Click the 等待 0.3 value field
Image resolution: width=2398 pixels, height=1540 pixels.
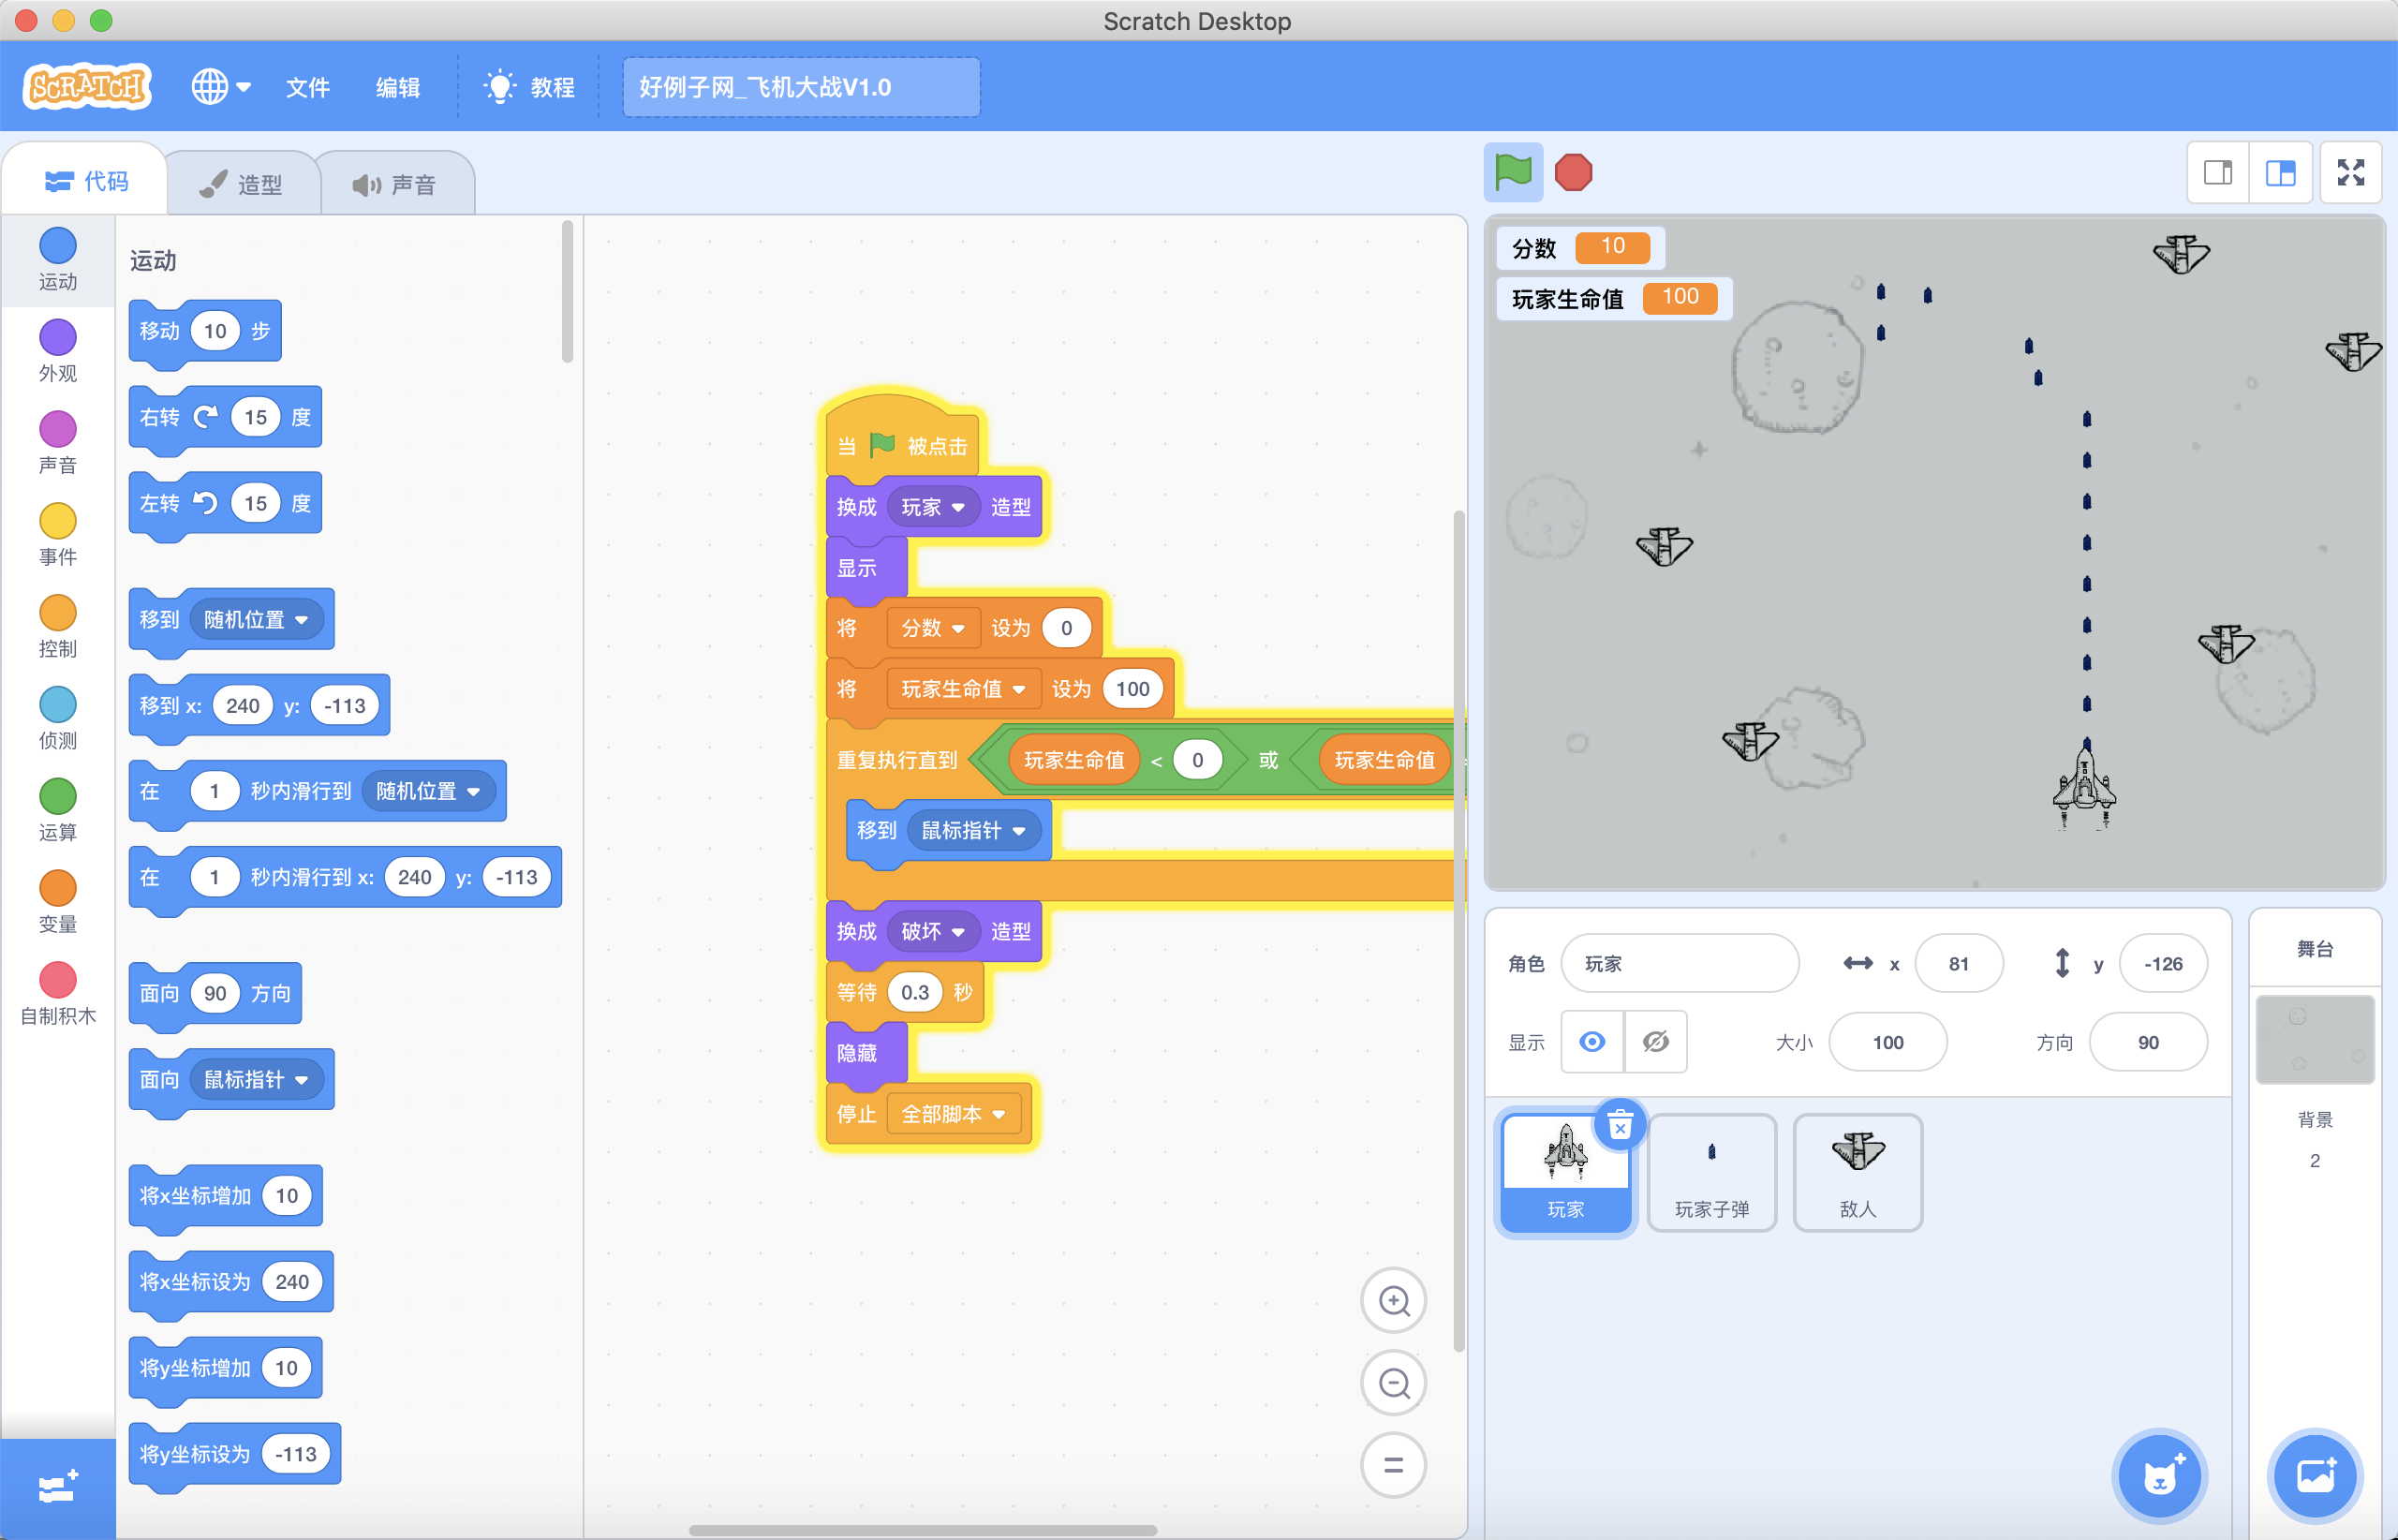914,992
